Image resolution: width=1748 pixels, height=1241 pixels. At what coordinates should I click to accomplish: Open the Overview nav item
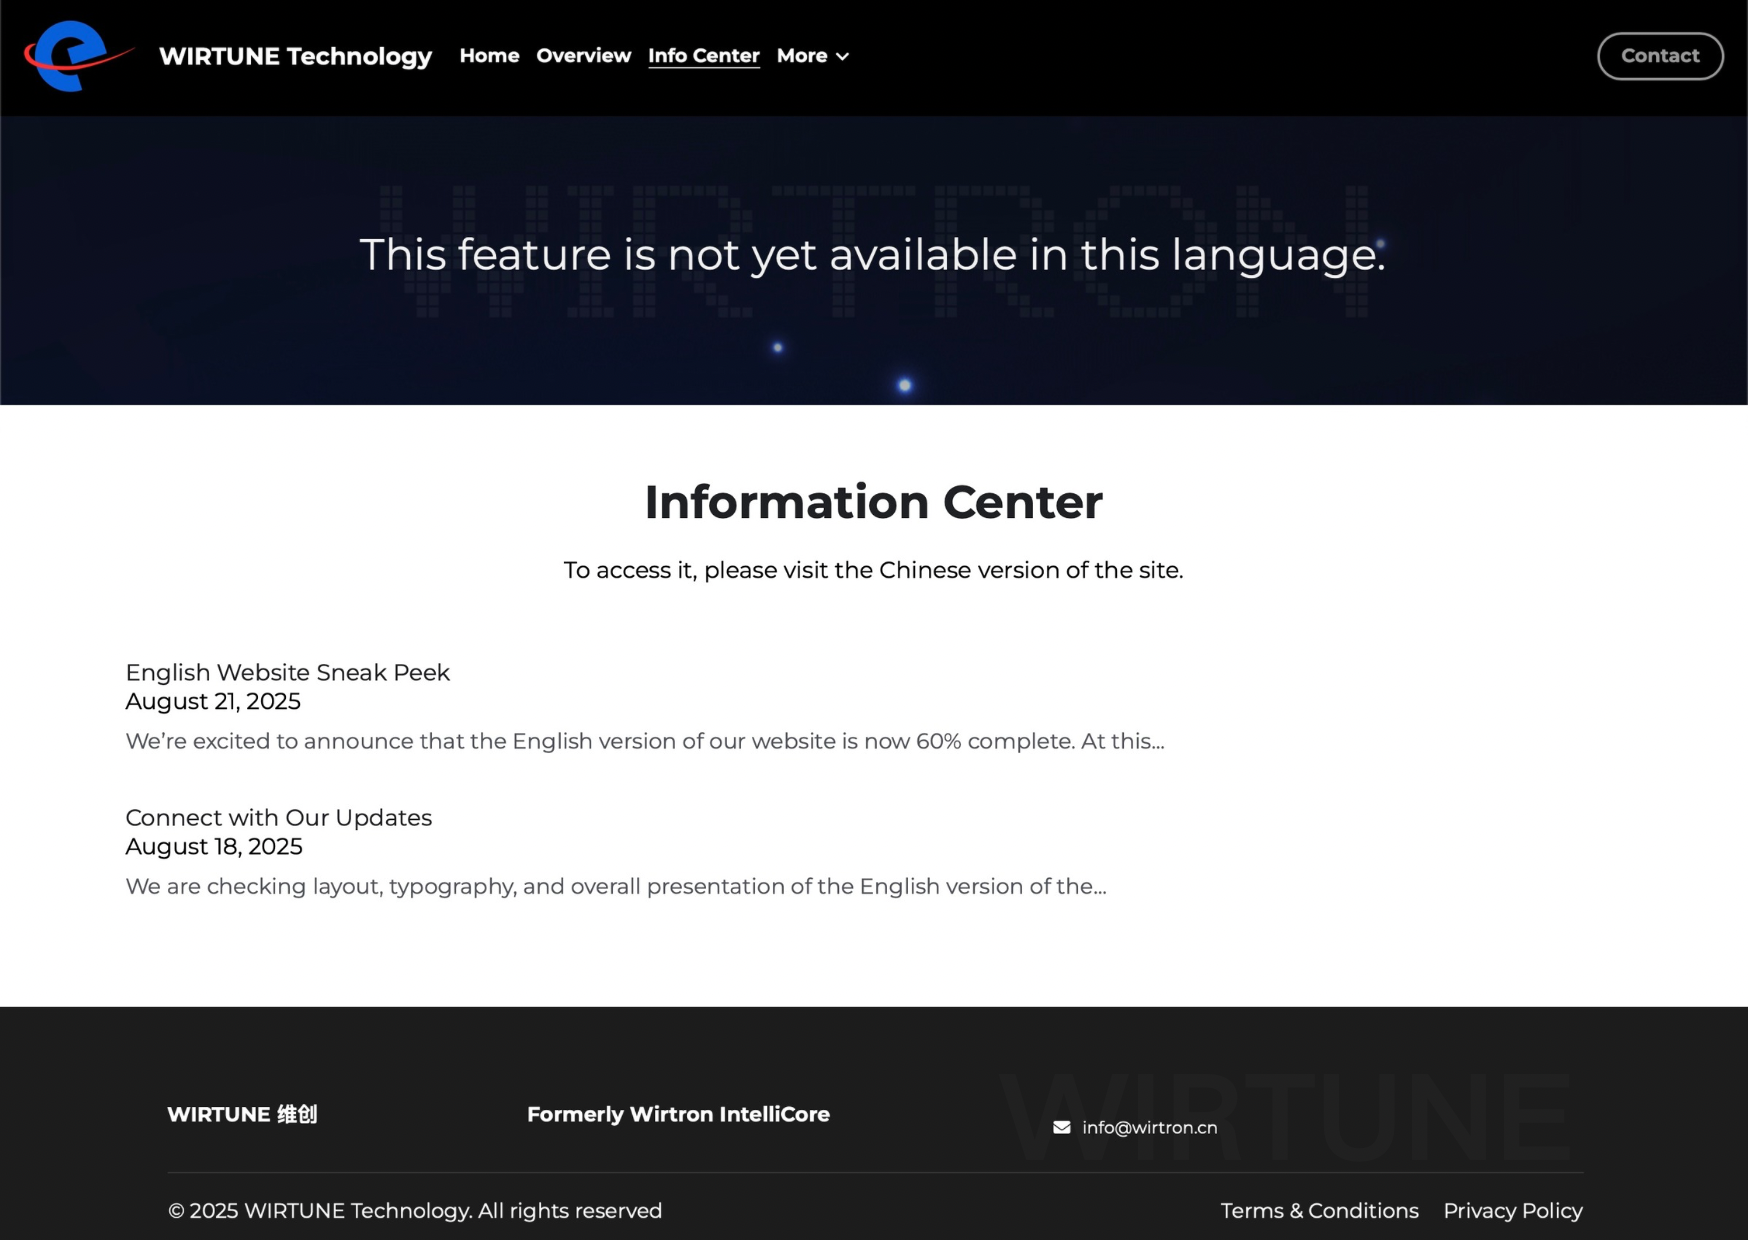pyautogui.click(x=583, y=56)
